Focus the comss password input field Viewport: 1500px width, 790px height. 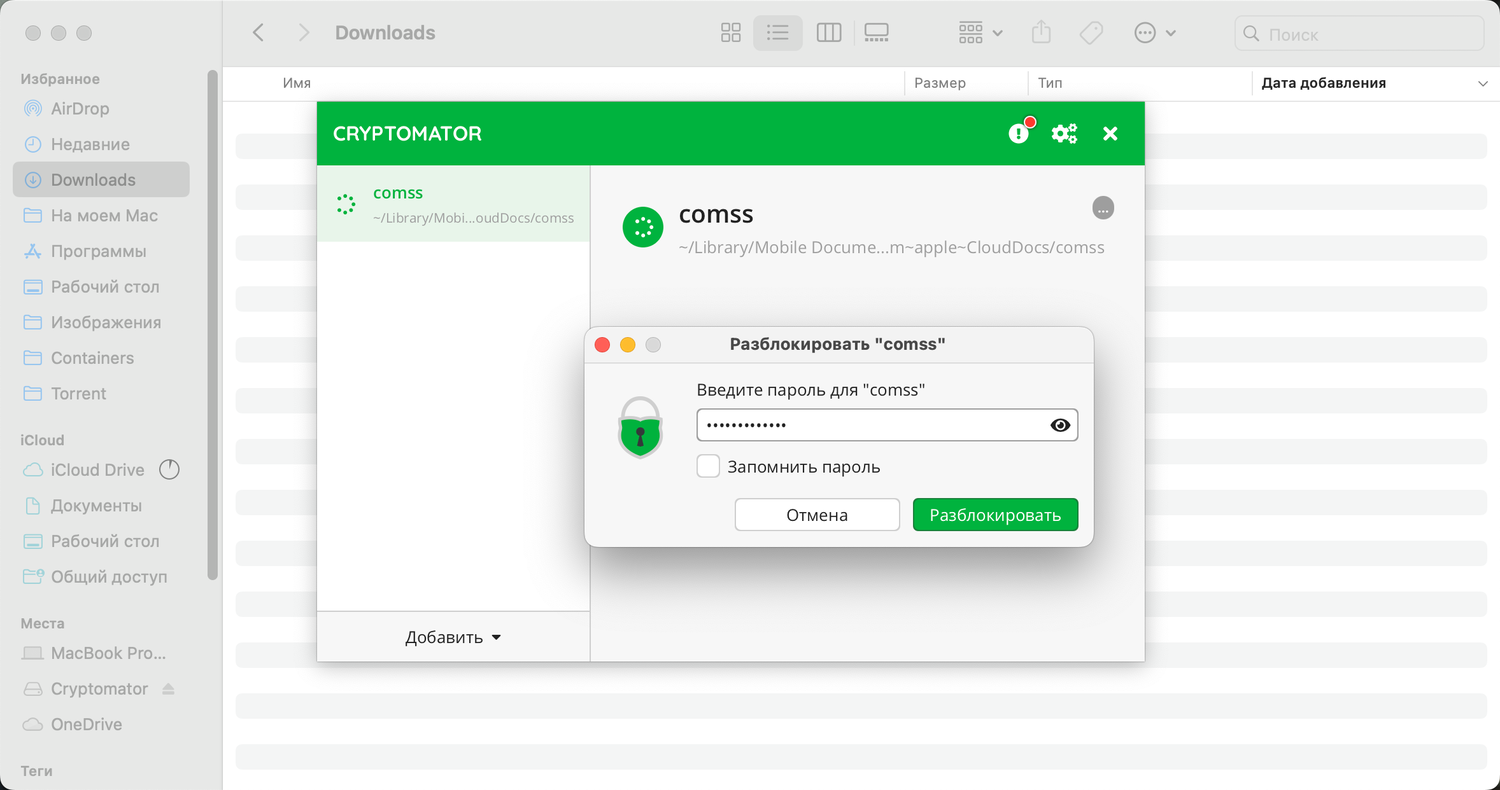coord(887,425)
